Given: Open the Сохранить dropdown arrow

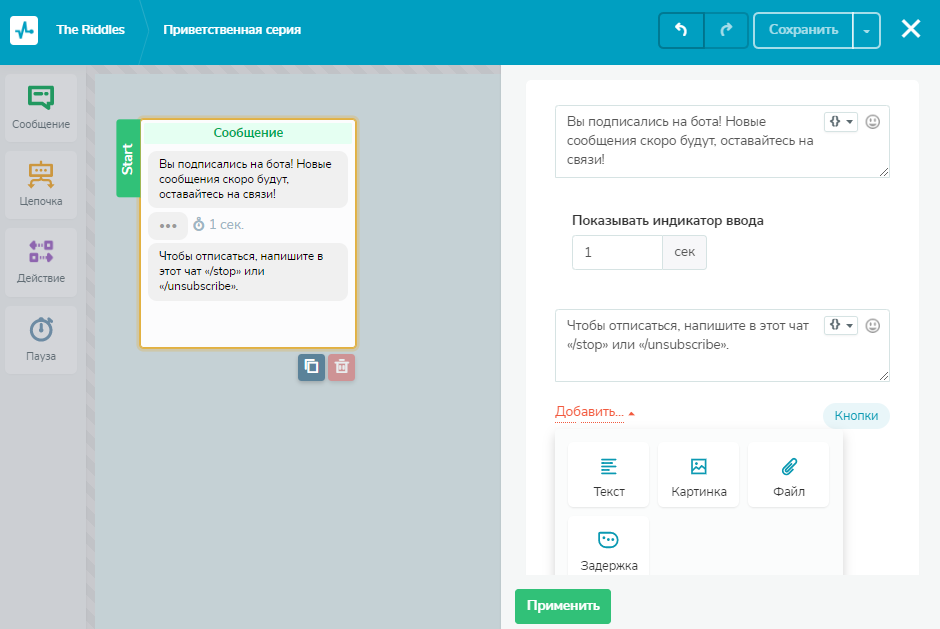Looking at the screenshot, I should [x=866, y=30].
